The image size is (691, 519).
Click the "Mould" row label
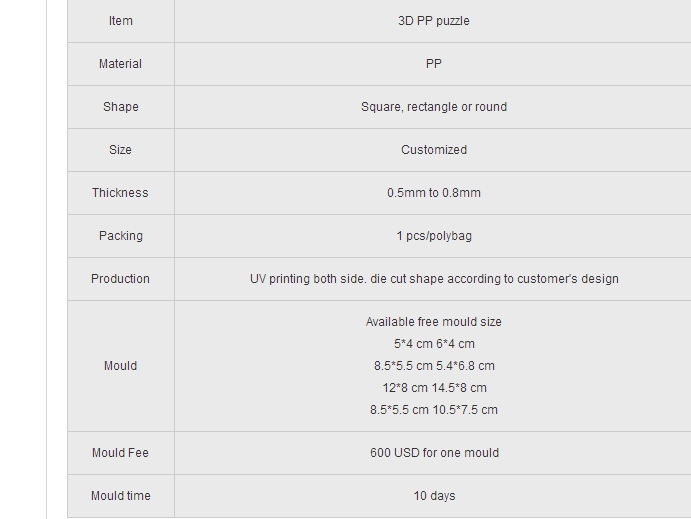pos(120,366)
